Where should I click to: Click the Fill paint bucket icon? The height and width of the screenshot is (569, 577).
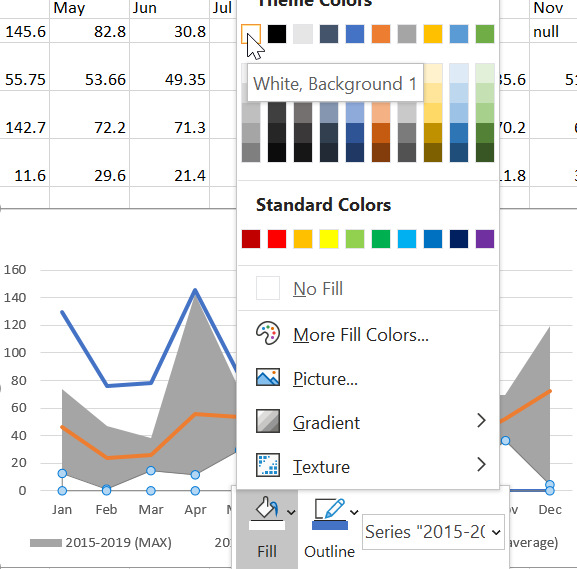click(x=266, y=513)
